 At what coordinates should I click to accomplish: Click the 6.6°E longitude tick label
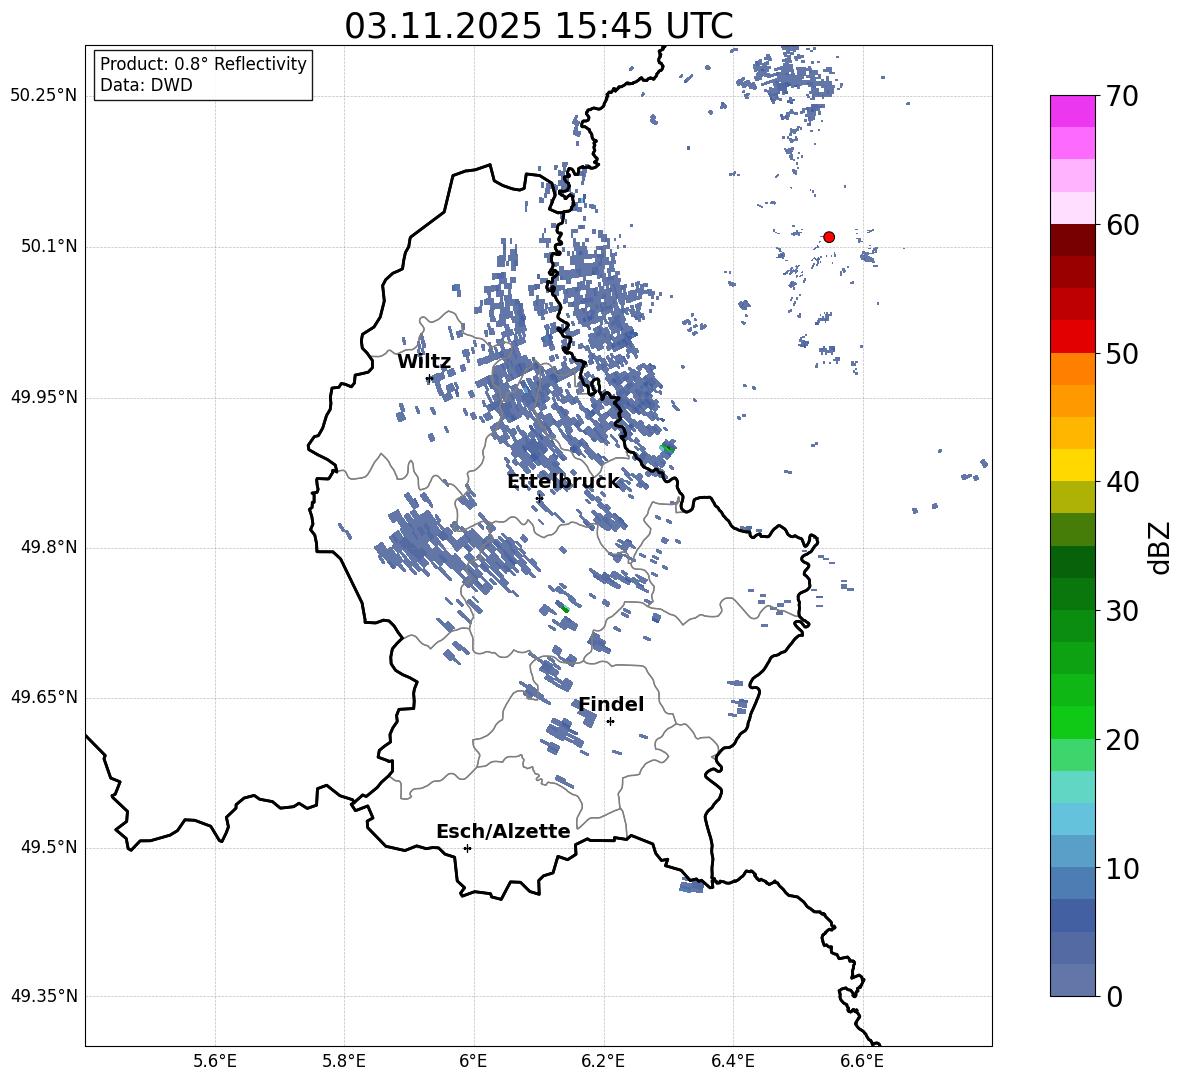tap(862, 1061)
